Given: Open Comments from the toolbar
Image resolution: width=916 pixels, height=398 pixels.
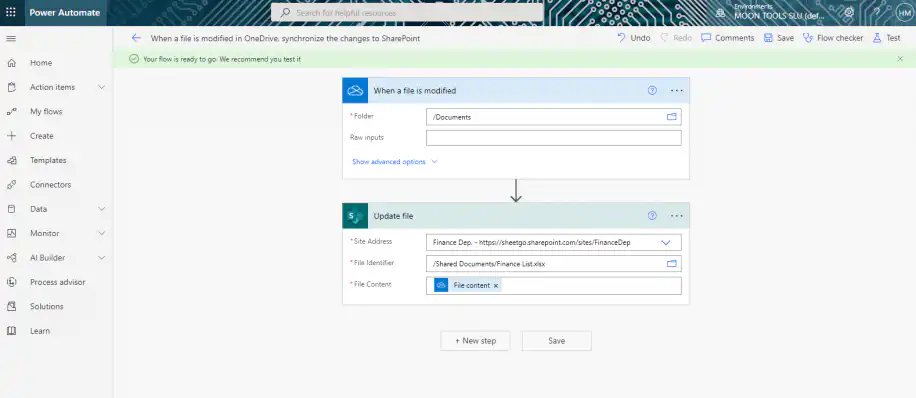Looking at the screenshot, I should click(728, 38).
